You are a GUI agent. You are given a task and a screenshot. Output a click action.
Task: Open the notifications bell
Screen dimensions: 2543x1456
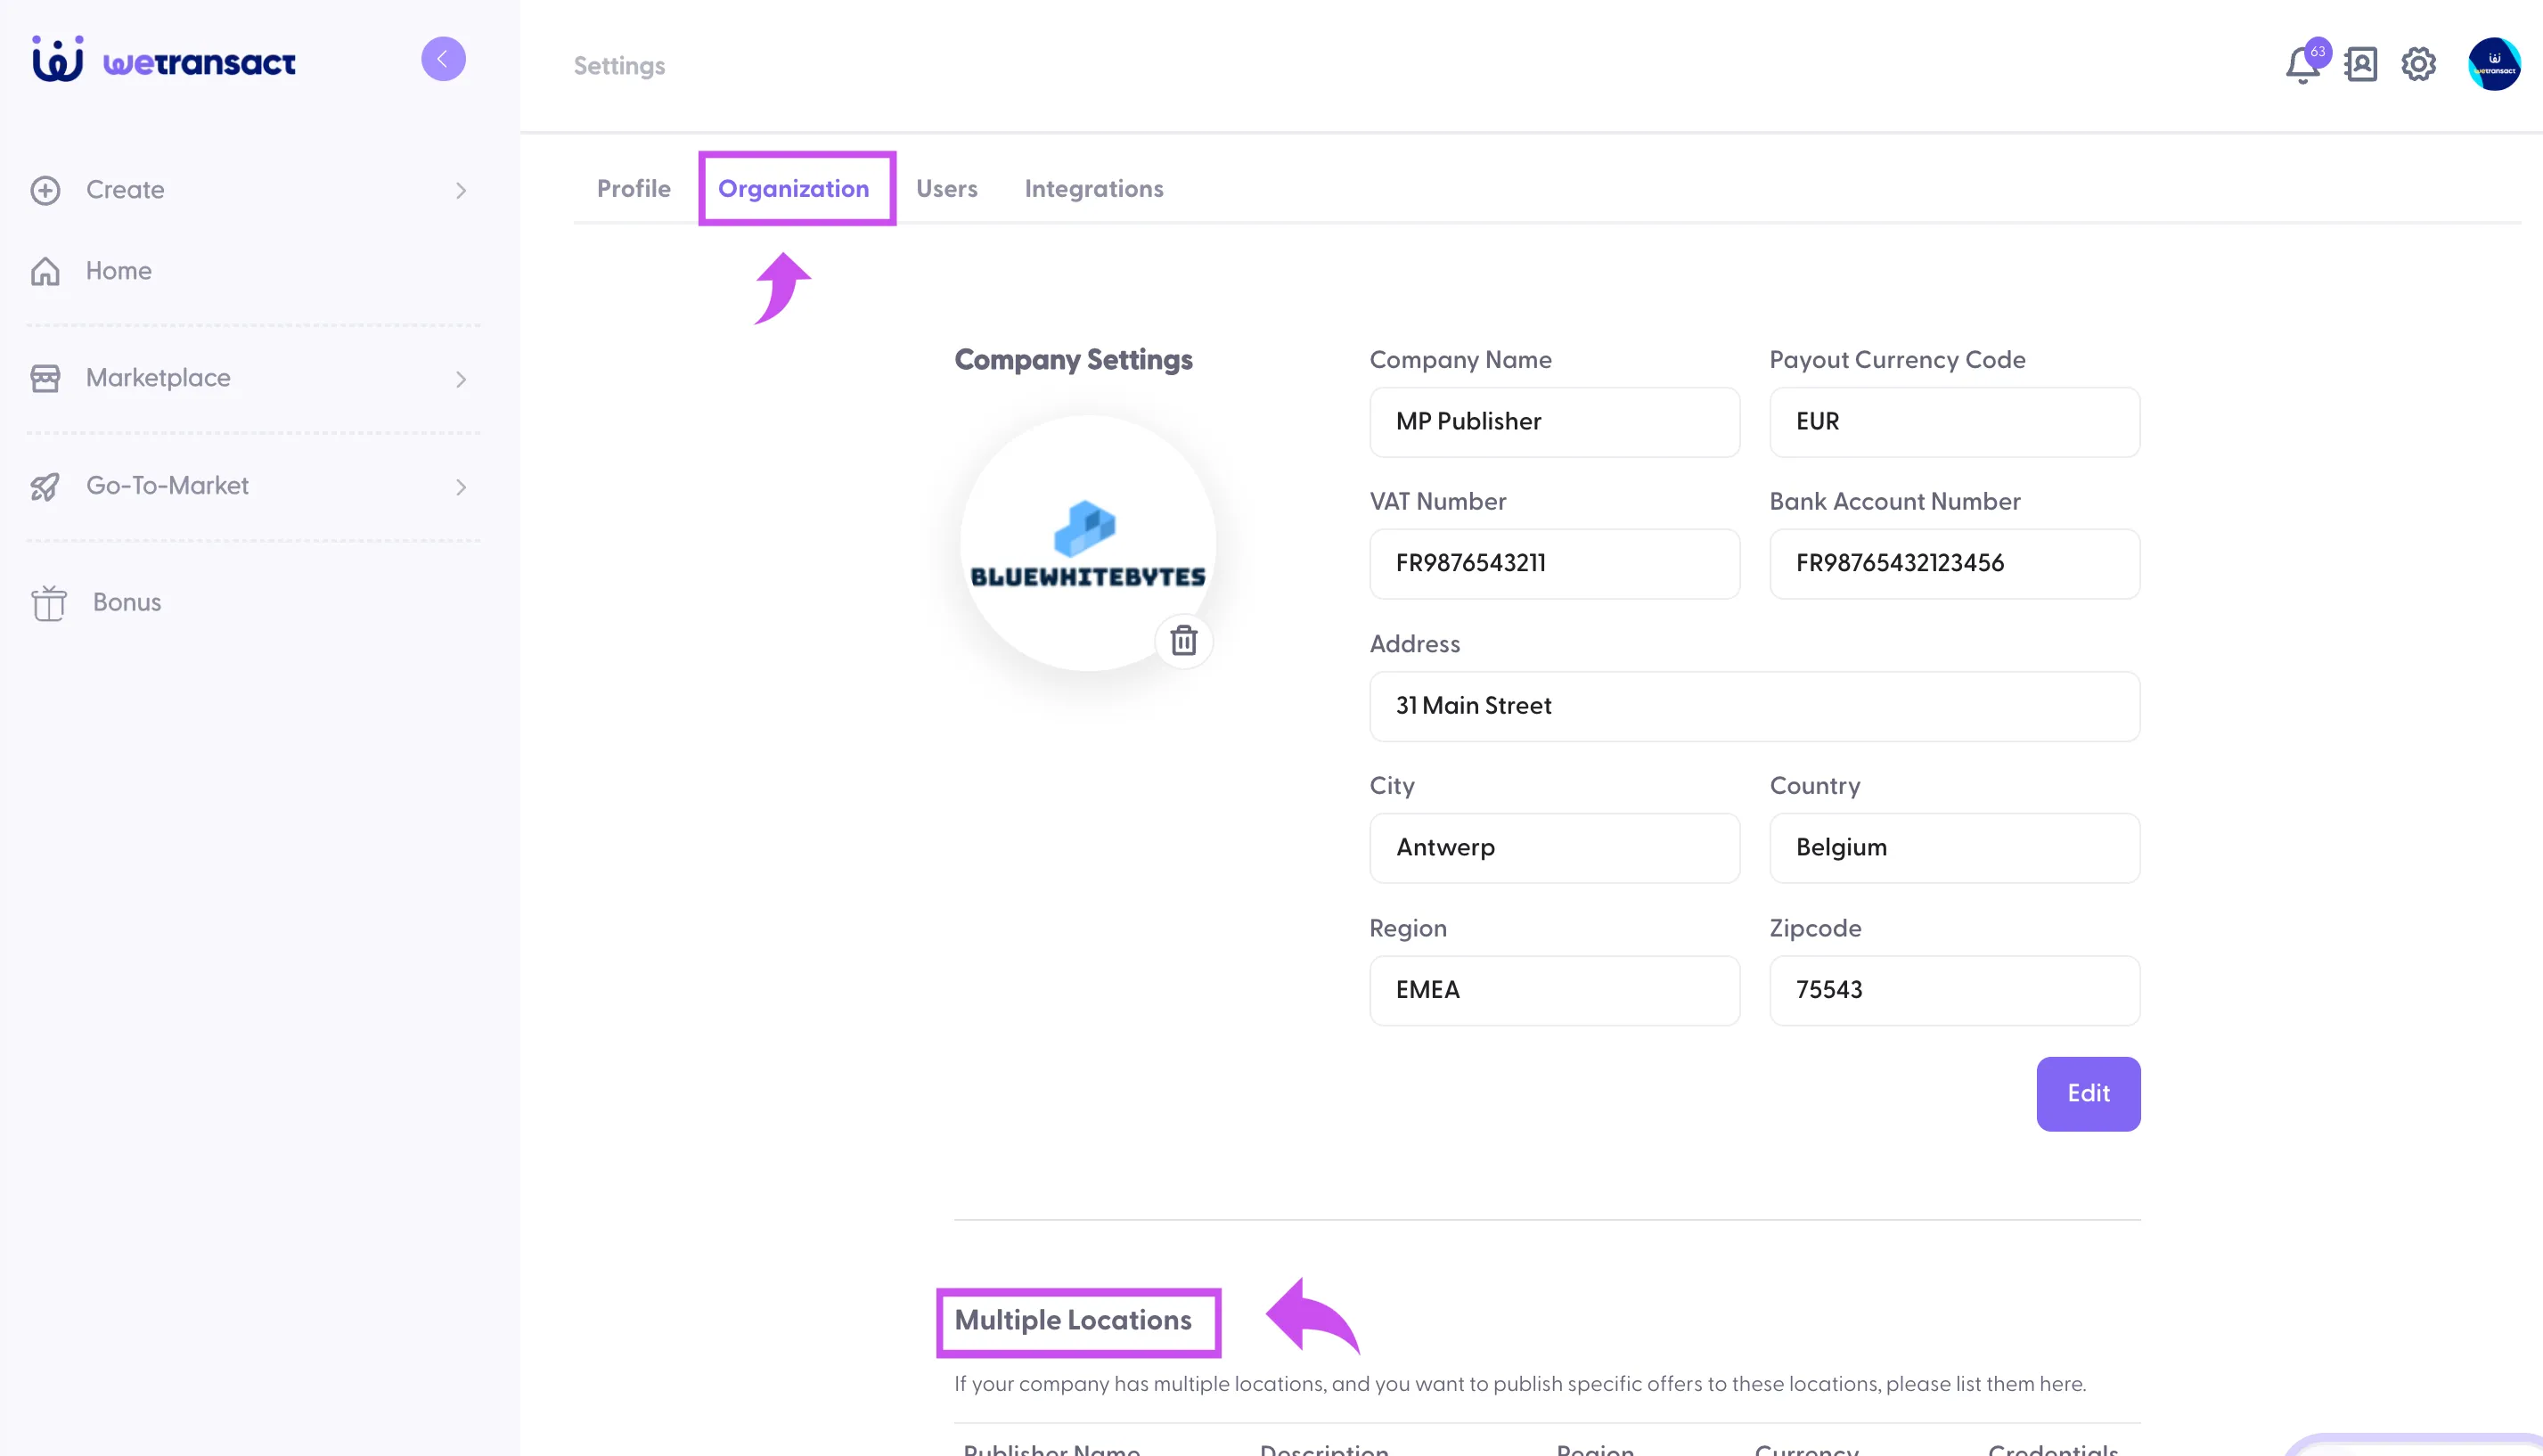(x=2302, y=65)
